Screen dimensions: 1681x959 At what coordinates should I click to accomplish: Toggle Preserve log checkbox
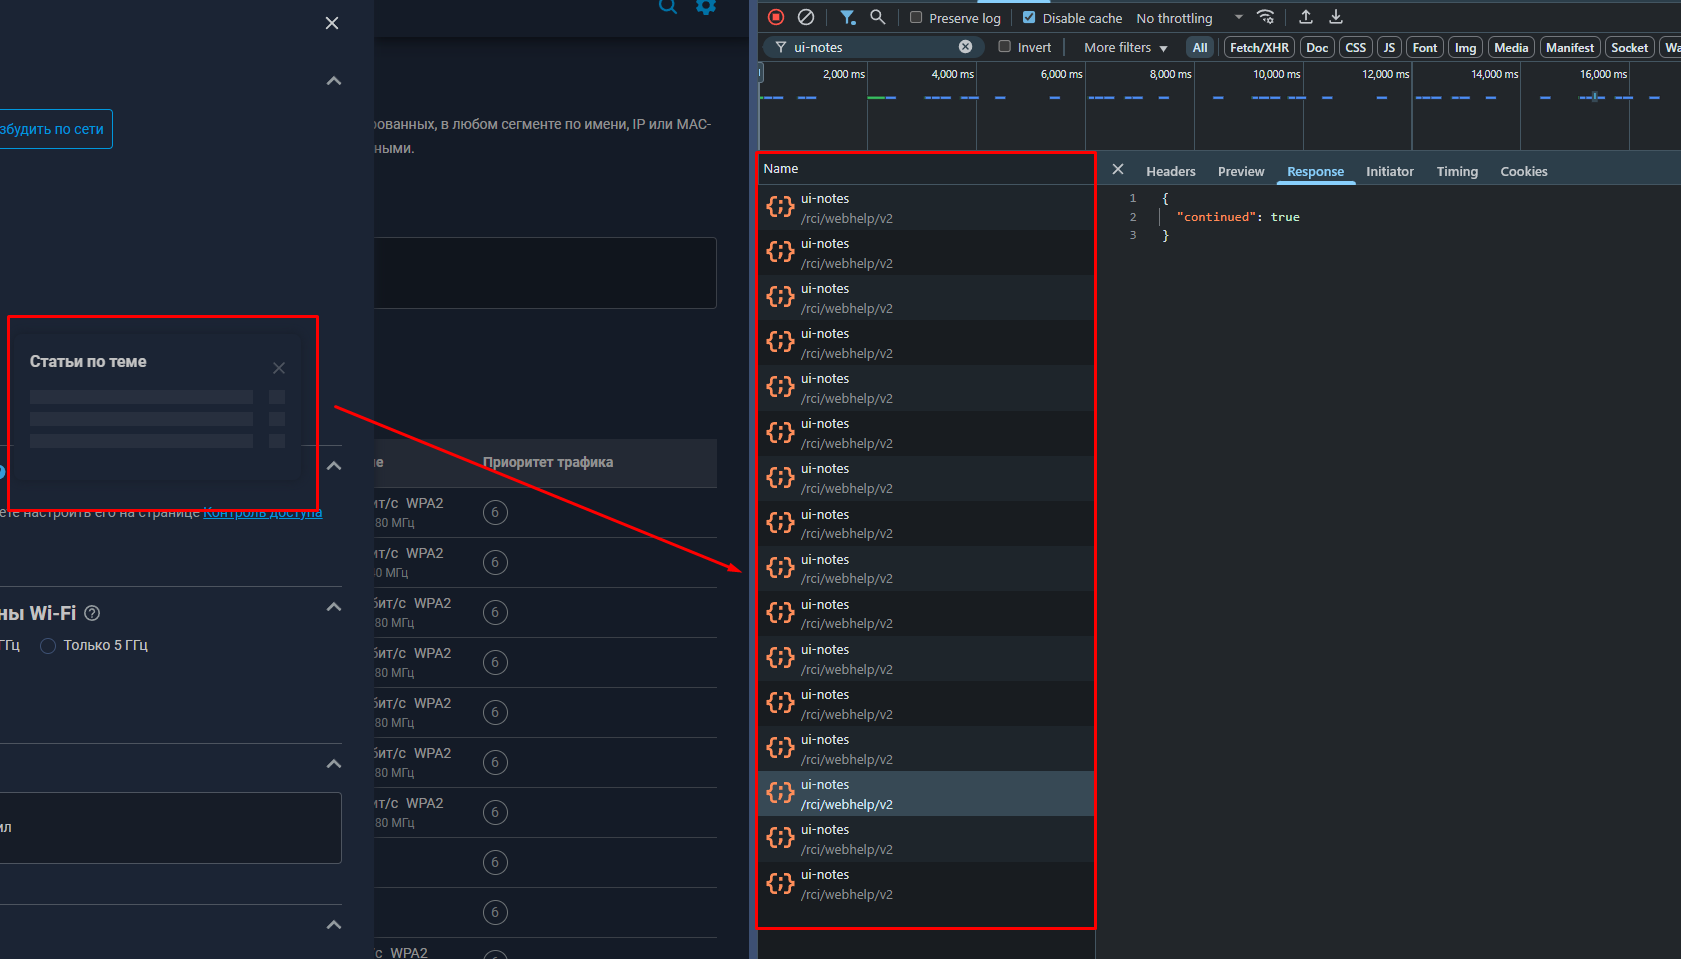916,17
